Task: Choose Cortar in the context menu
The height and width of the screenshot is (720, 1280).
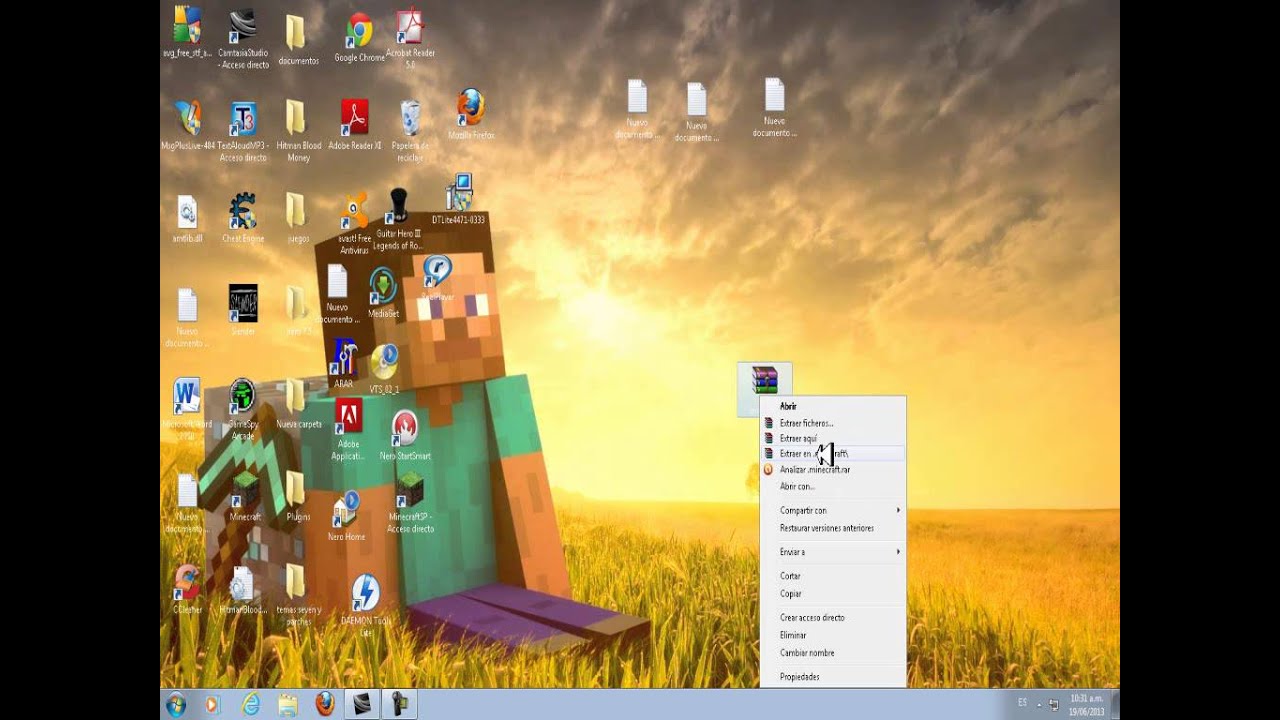Action: click(832, 576)
